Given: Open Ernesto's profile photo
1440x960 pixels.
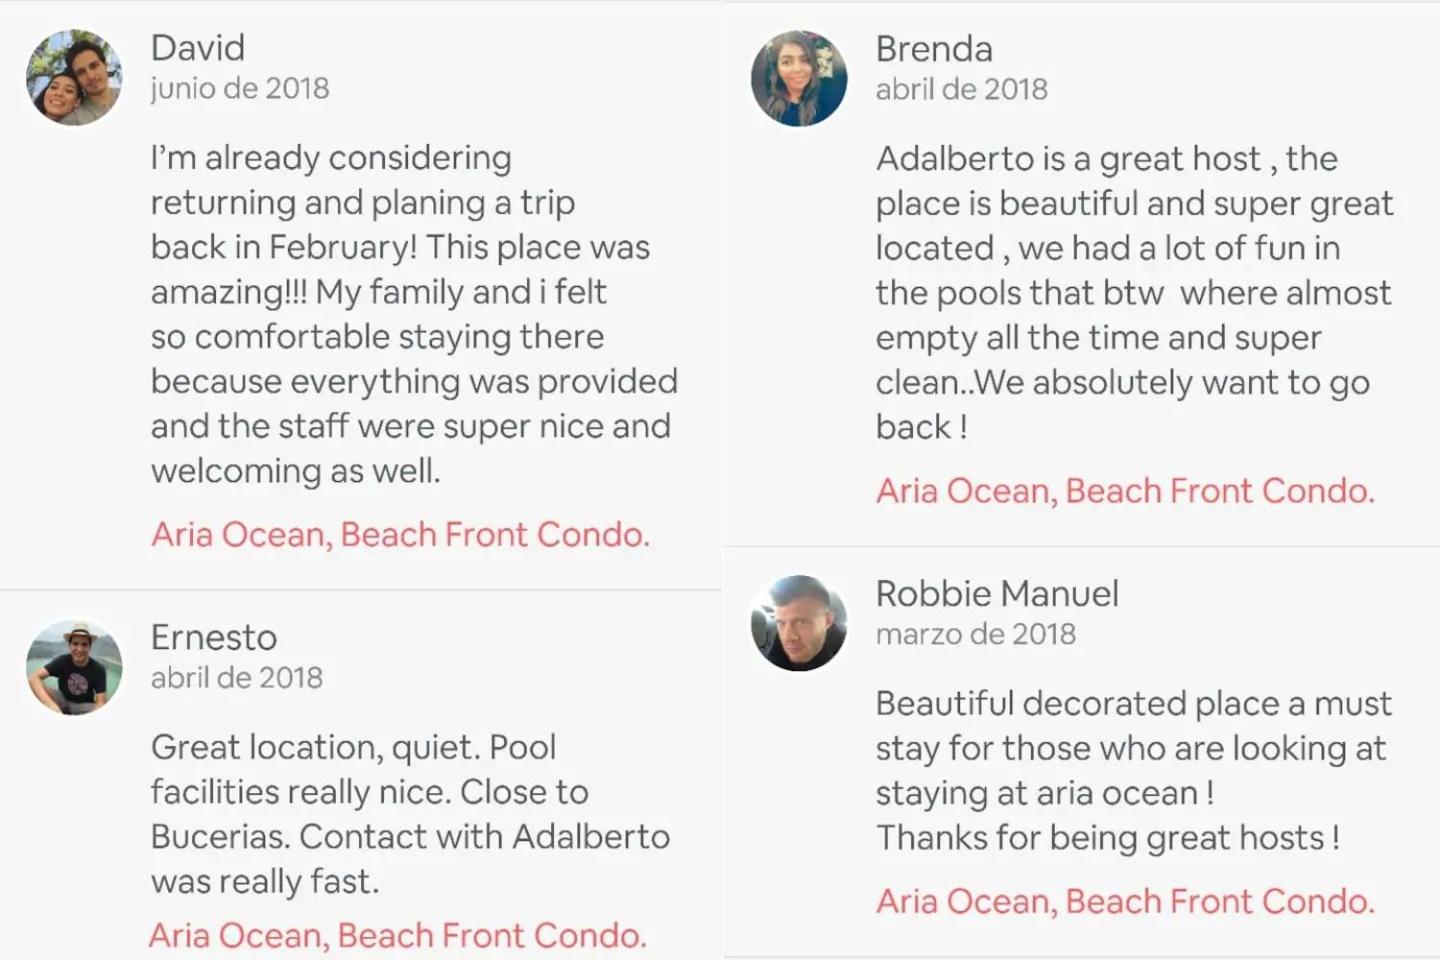Looking at the screenshot, I should coord(74,667).
